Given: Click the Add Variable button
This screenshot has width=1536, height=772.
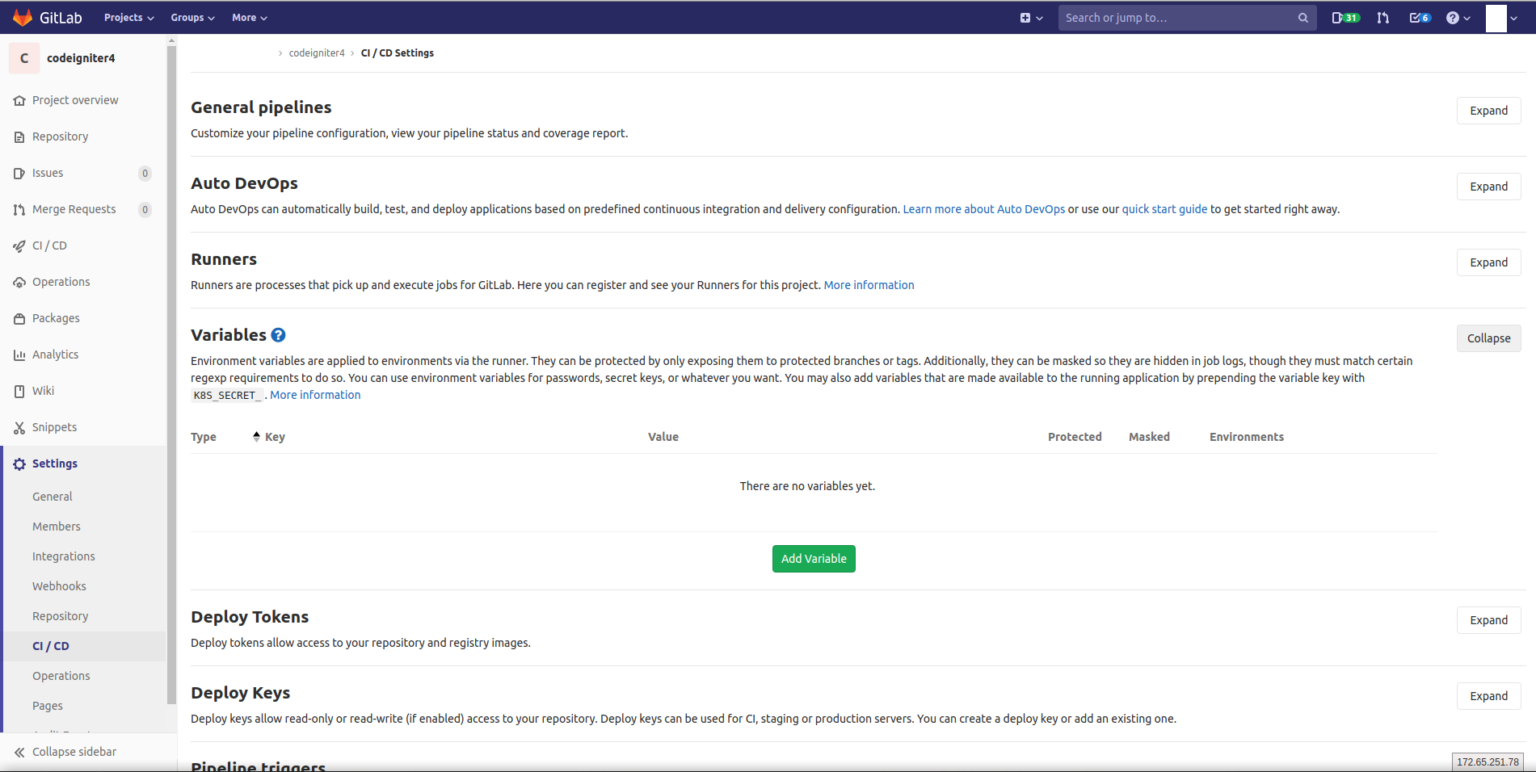Looking at the screenshot, I should [x=813, y=558].
